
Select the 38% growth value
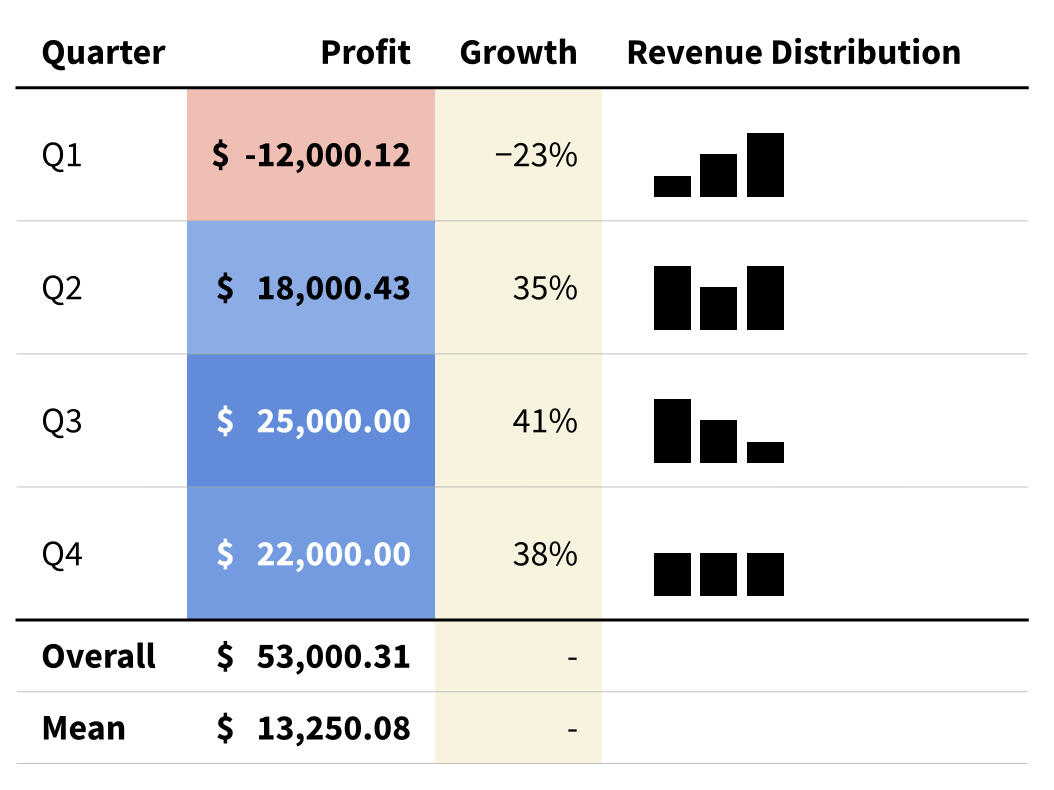pyautogui.click(x=544, y=554)
